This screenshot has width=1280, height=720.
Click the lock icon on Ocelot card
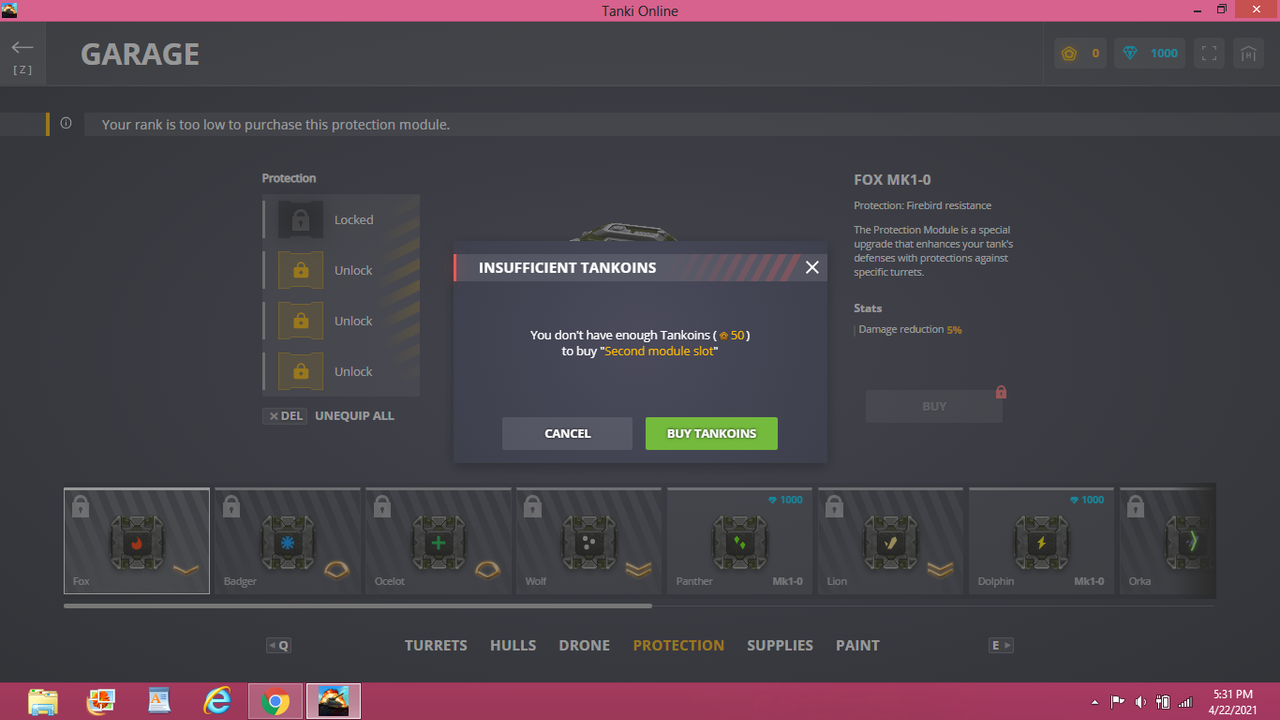[383, 506]
